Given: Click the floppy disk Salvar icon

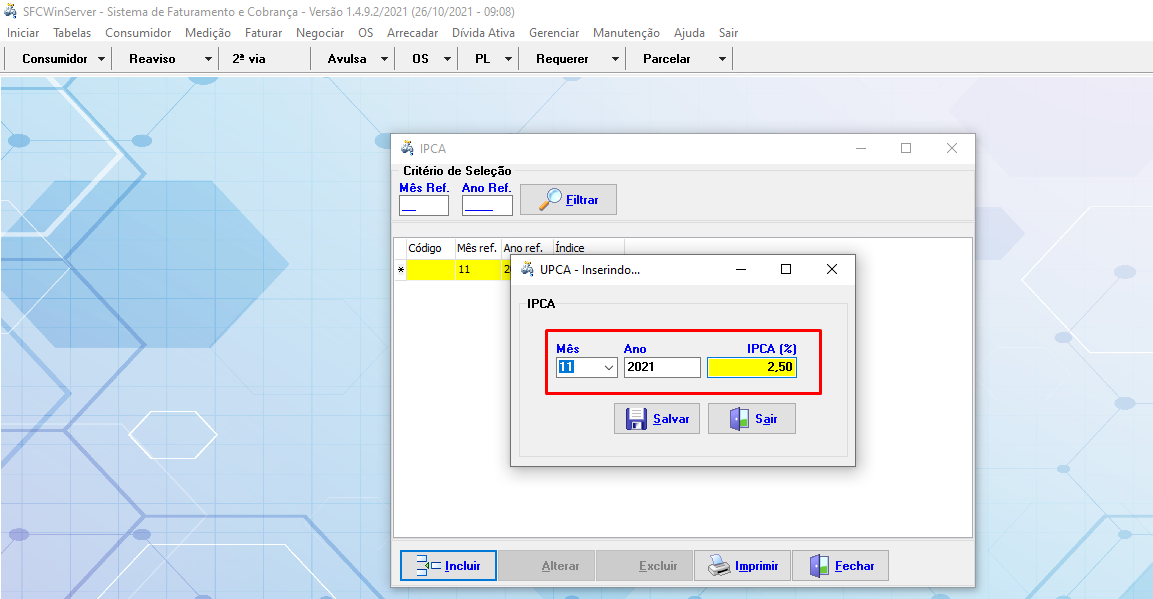Looking at the screenshot, I should [x=636, y=419].
